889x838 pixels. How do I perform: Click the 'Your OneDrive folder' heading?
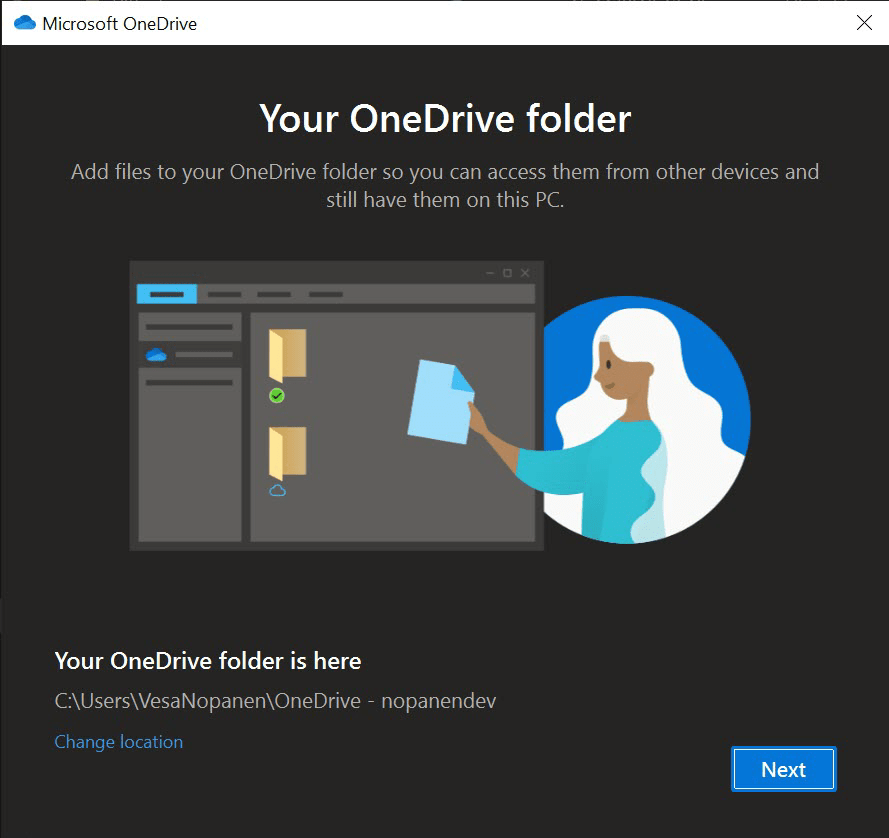[445, 119]
